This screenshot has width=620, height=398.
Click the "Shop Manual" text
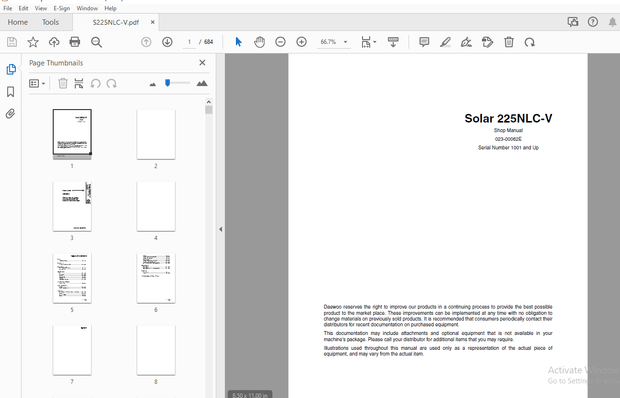508,130
